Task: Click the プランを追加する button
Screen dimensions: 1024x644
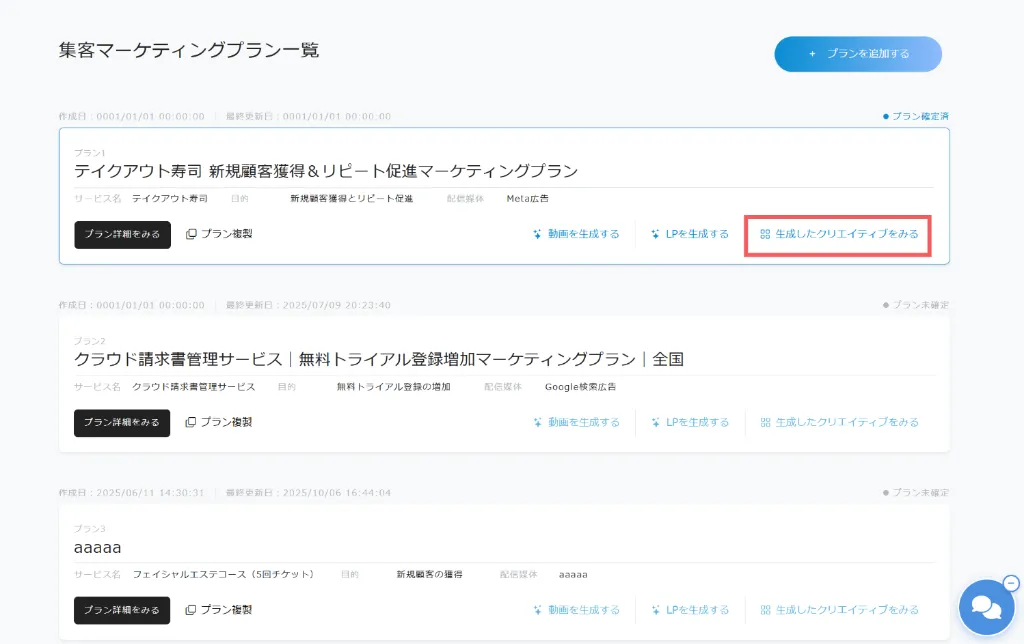Action: pyautogui.click(x=858, y=54)
